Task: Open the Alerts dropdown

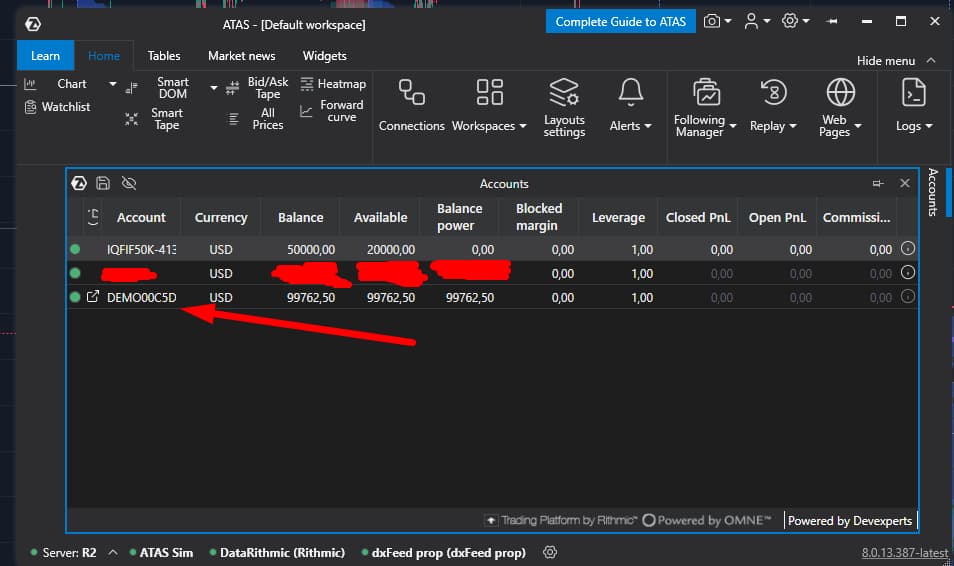Action: click(630, 105)
